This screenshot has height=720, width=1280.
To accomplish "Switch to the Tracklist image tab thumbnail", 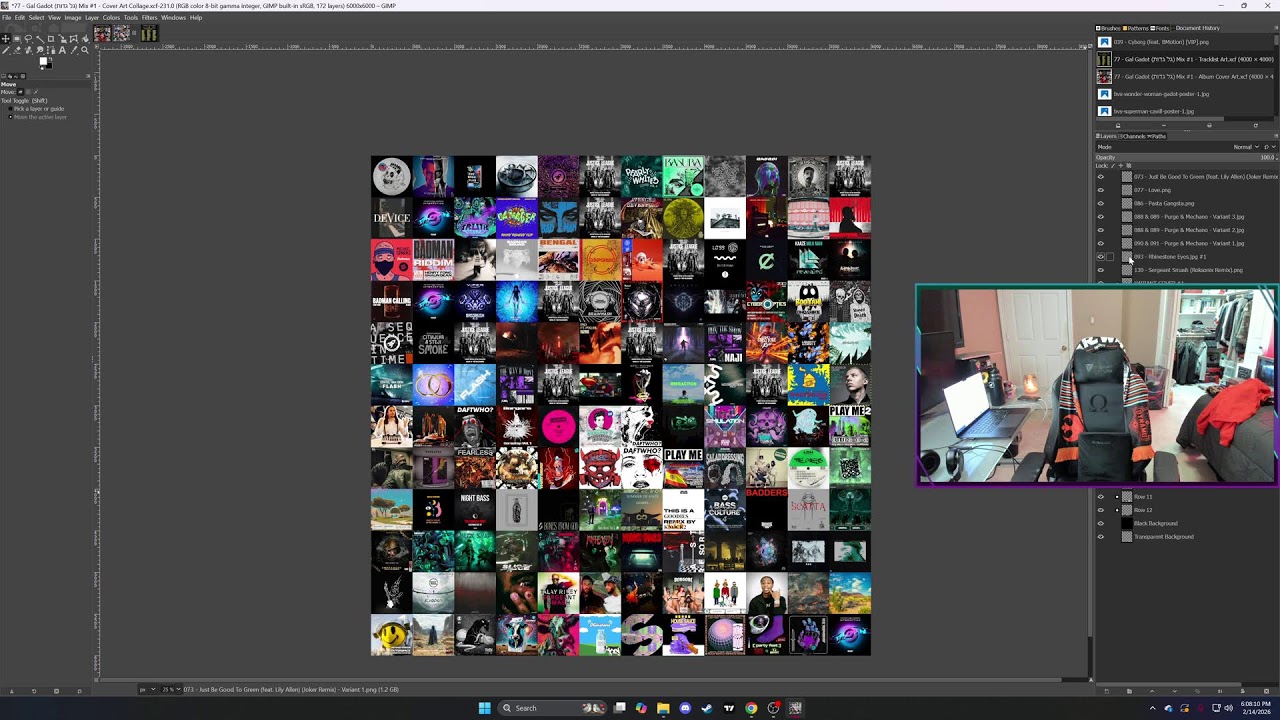I will click(149, 34).
